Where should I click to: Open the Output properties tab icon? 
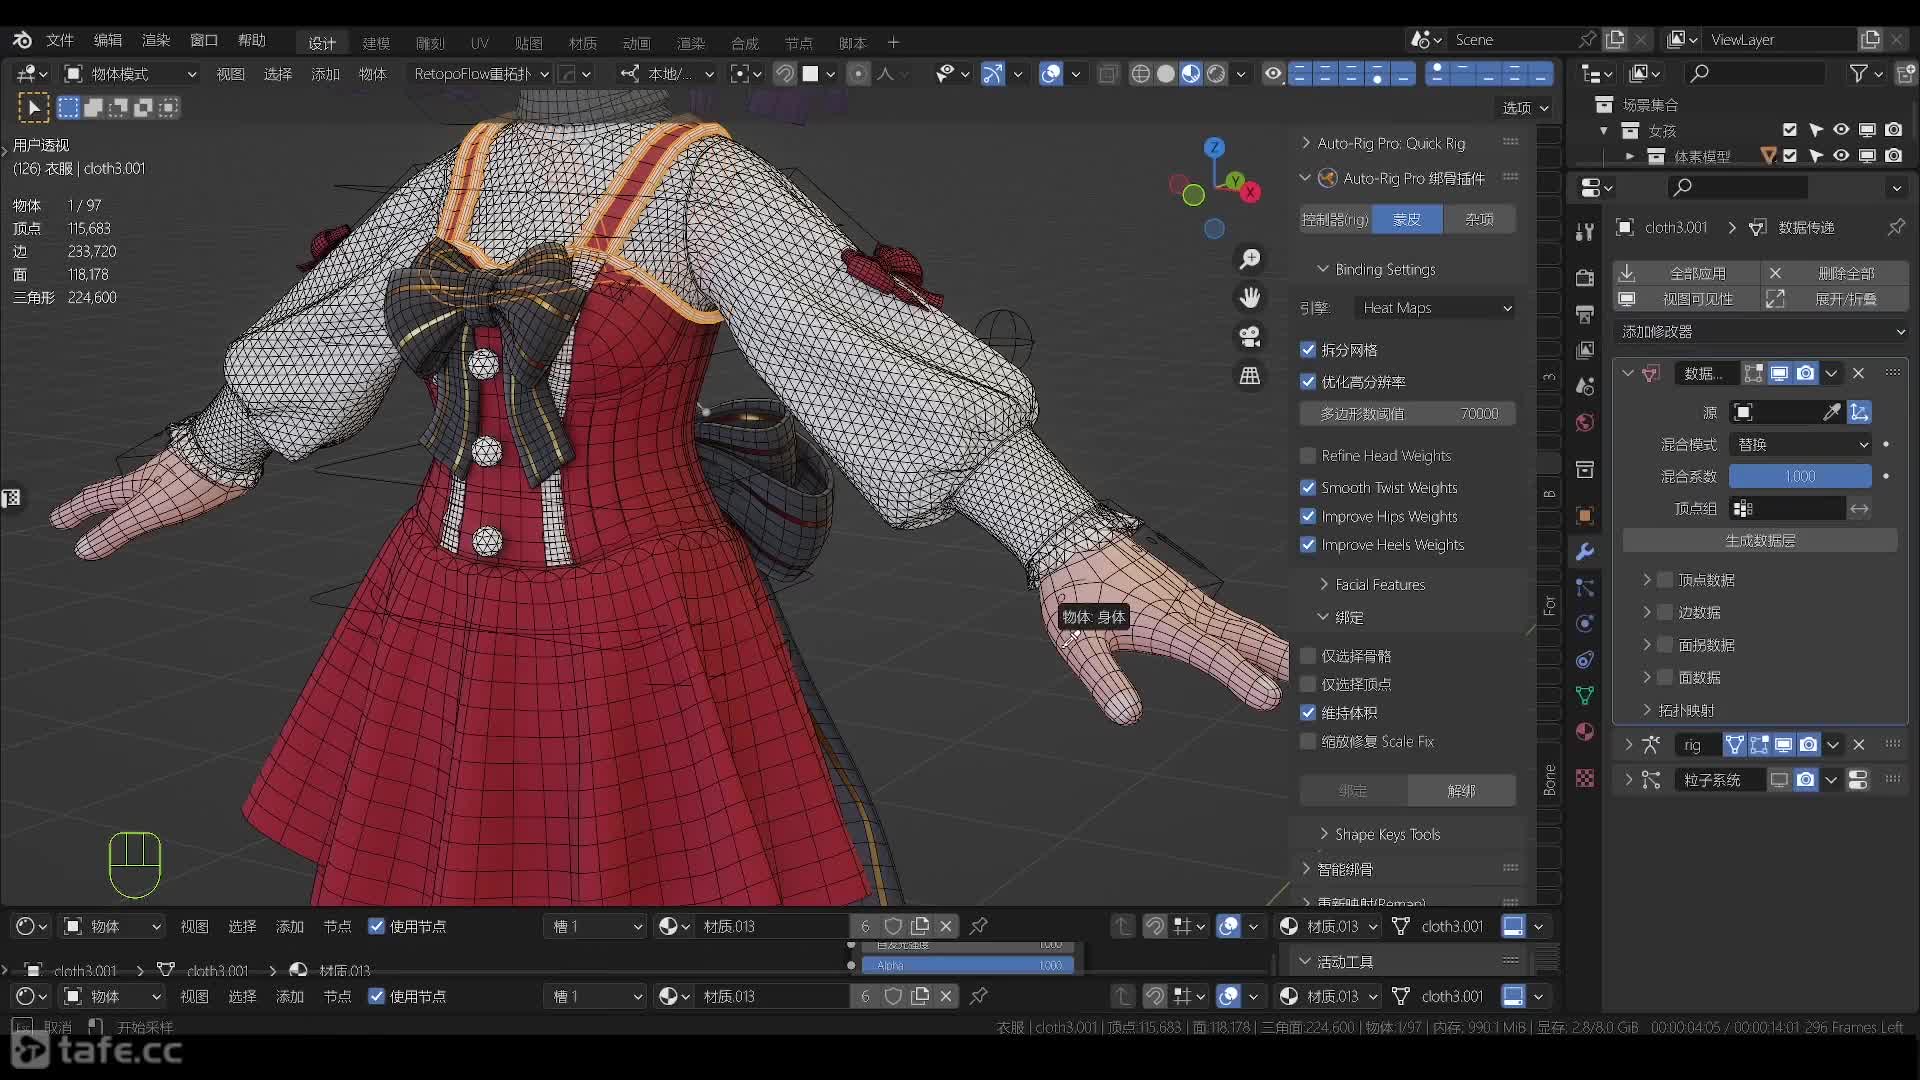tap(1585, 314)
